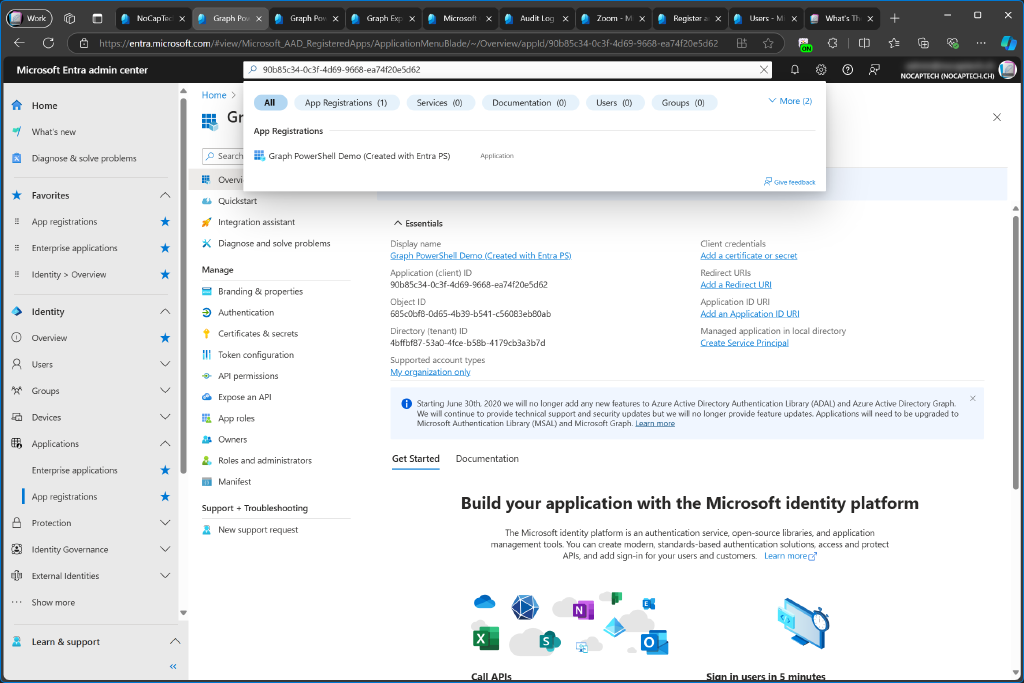
Task: Expand the Protection menu
Action: [165, 523]
